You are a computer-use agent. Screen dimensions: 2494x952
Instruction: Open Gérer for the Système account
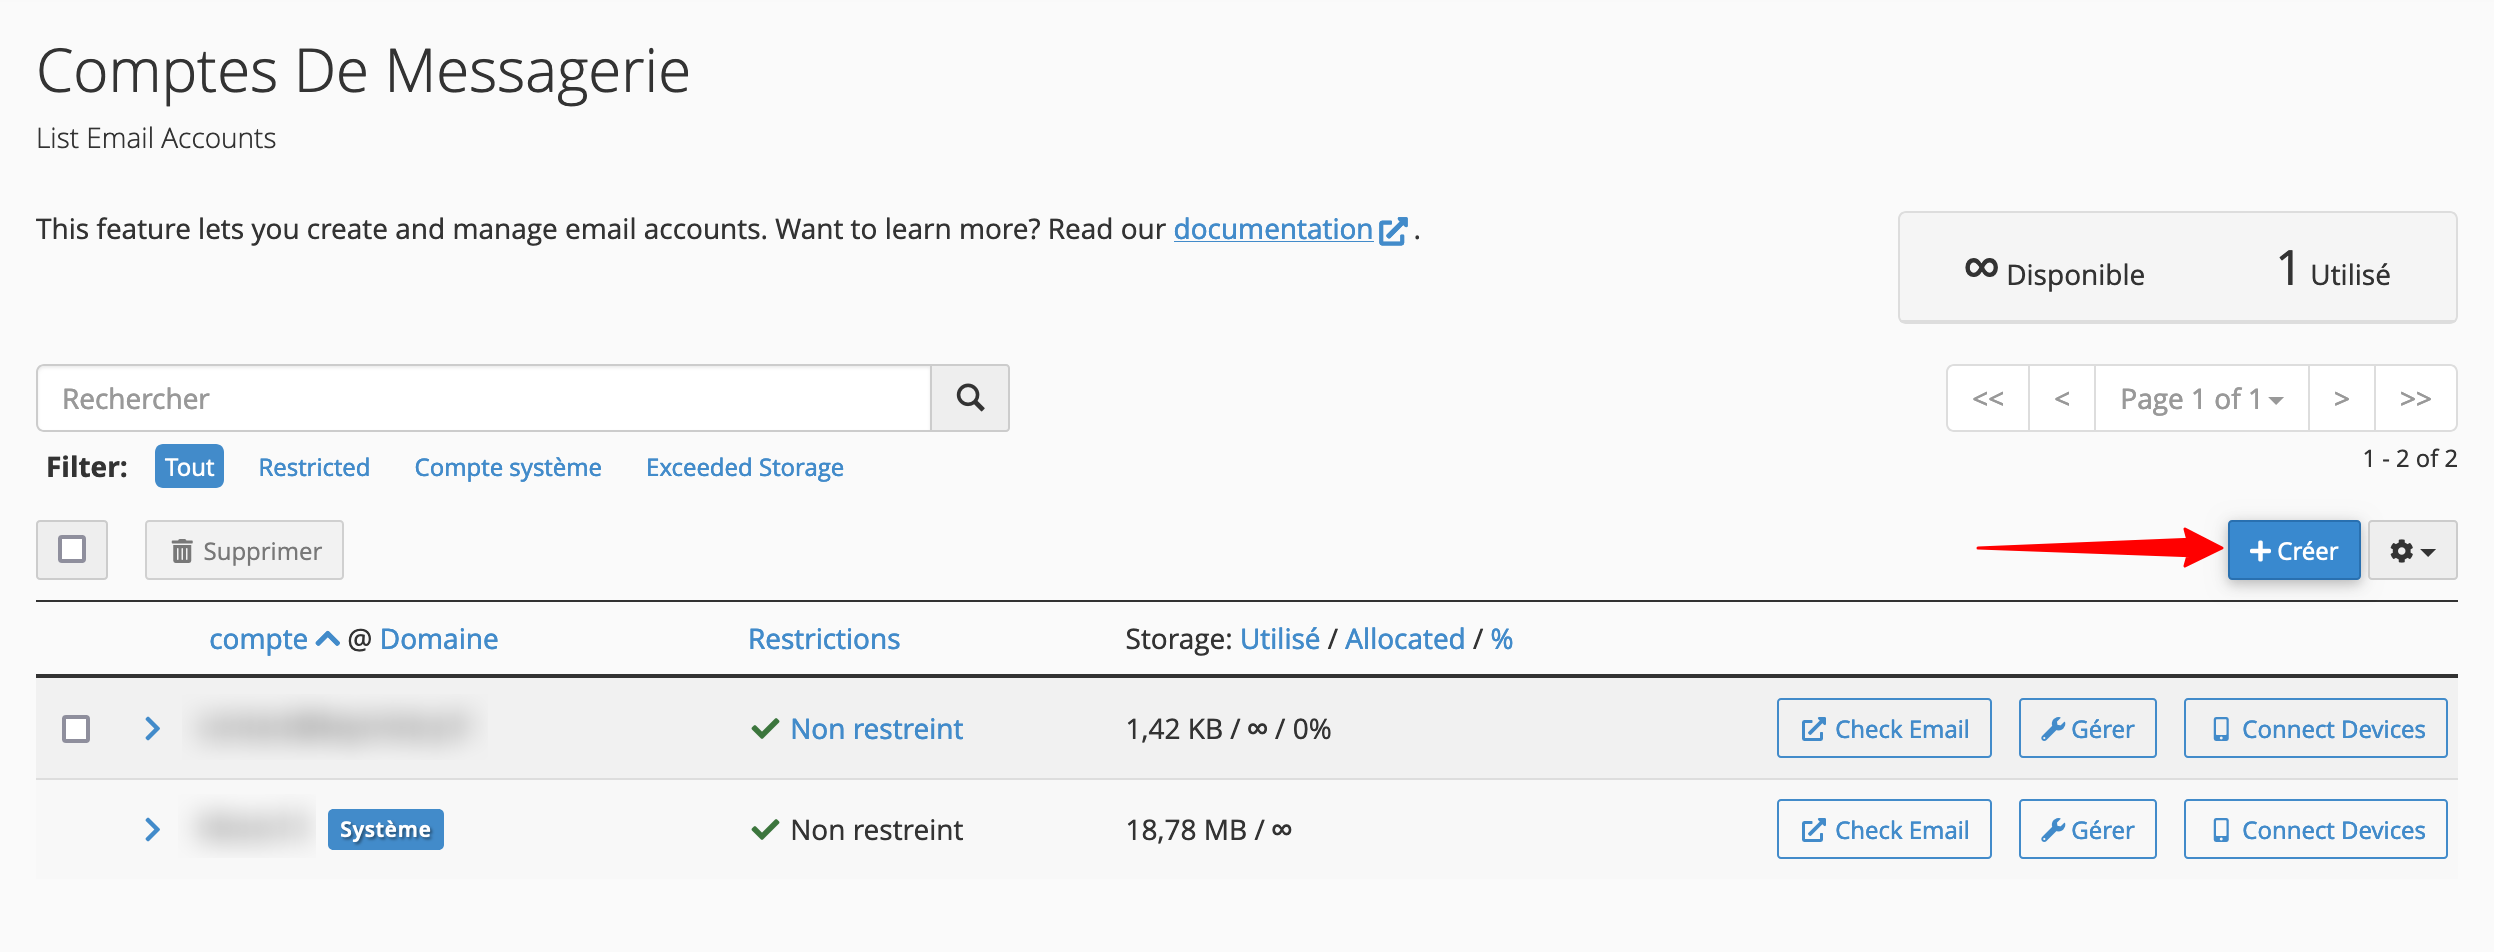click(x=2087, y=830)
